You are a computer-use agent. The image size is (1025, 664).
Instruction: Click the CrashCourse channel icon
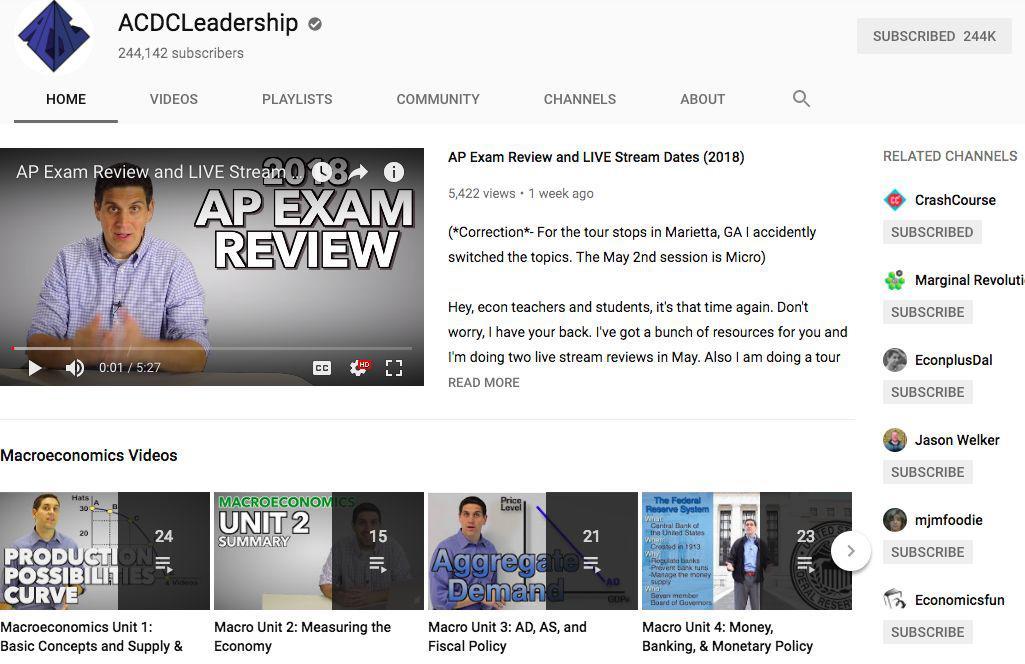(x=895, y=200)
